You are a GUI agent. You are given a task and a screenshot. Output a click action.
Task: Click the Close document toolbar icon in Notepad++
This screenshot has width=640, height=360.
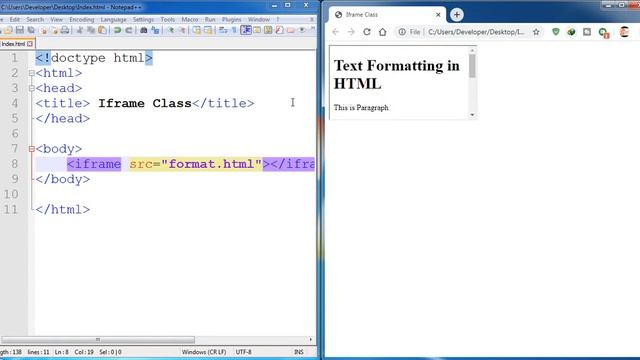43,30
